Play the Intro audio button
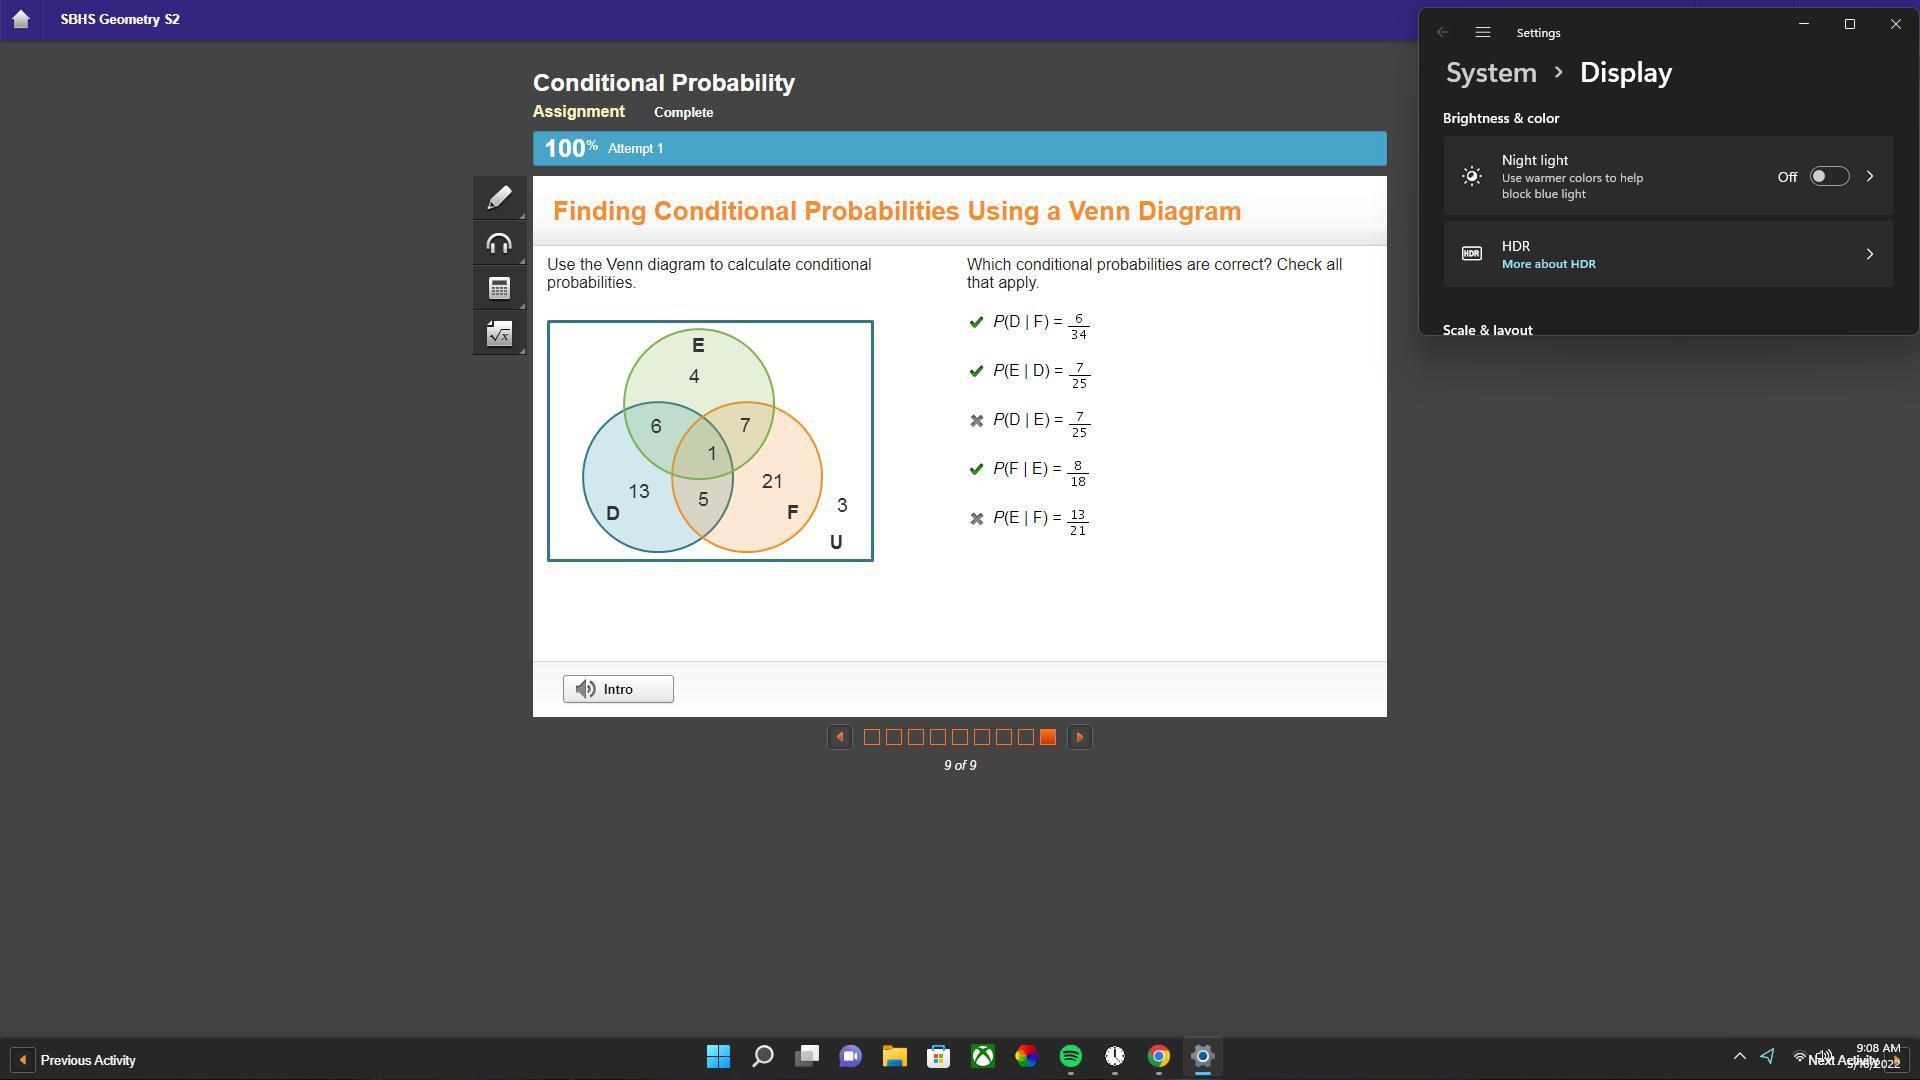Image resolution: width=1920 pixels, height=1080 pixels. pos(618,689)
